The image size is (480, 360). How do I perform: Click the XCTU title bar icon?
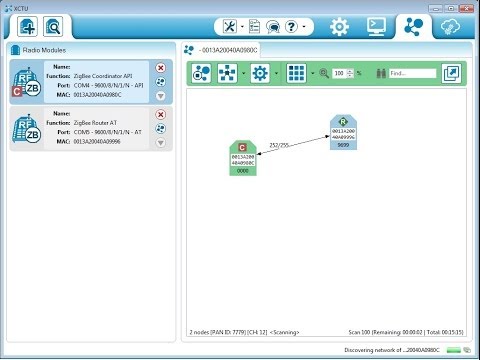pos(8,8)
